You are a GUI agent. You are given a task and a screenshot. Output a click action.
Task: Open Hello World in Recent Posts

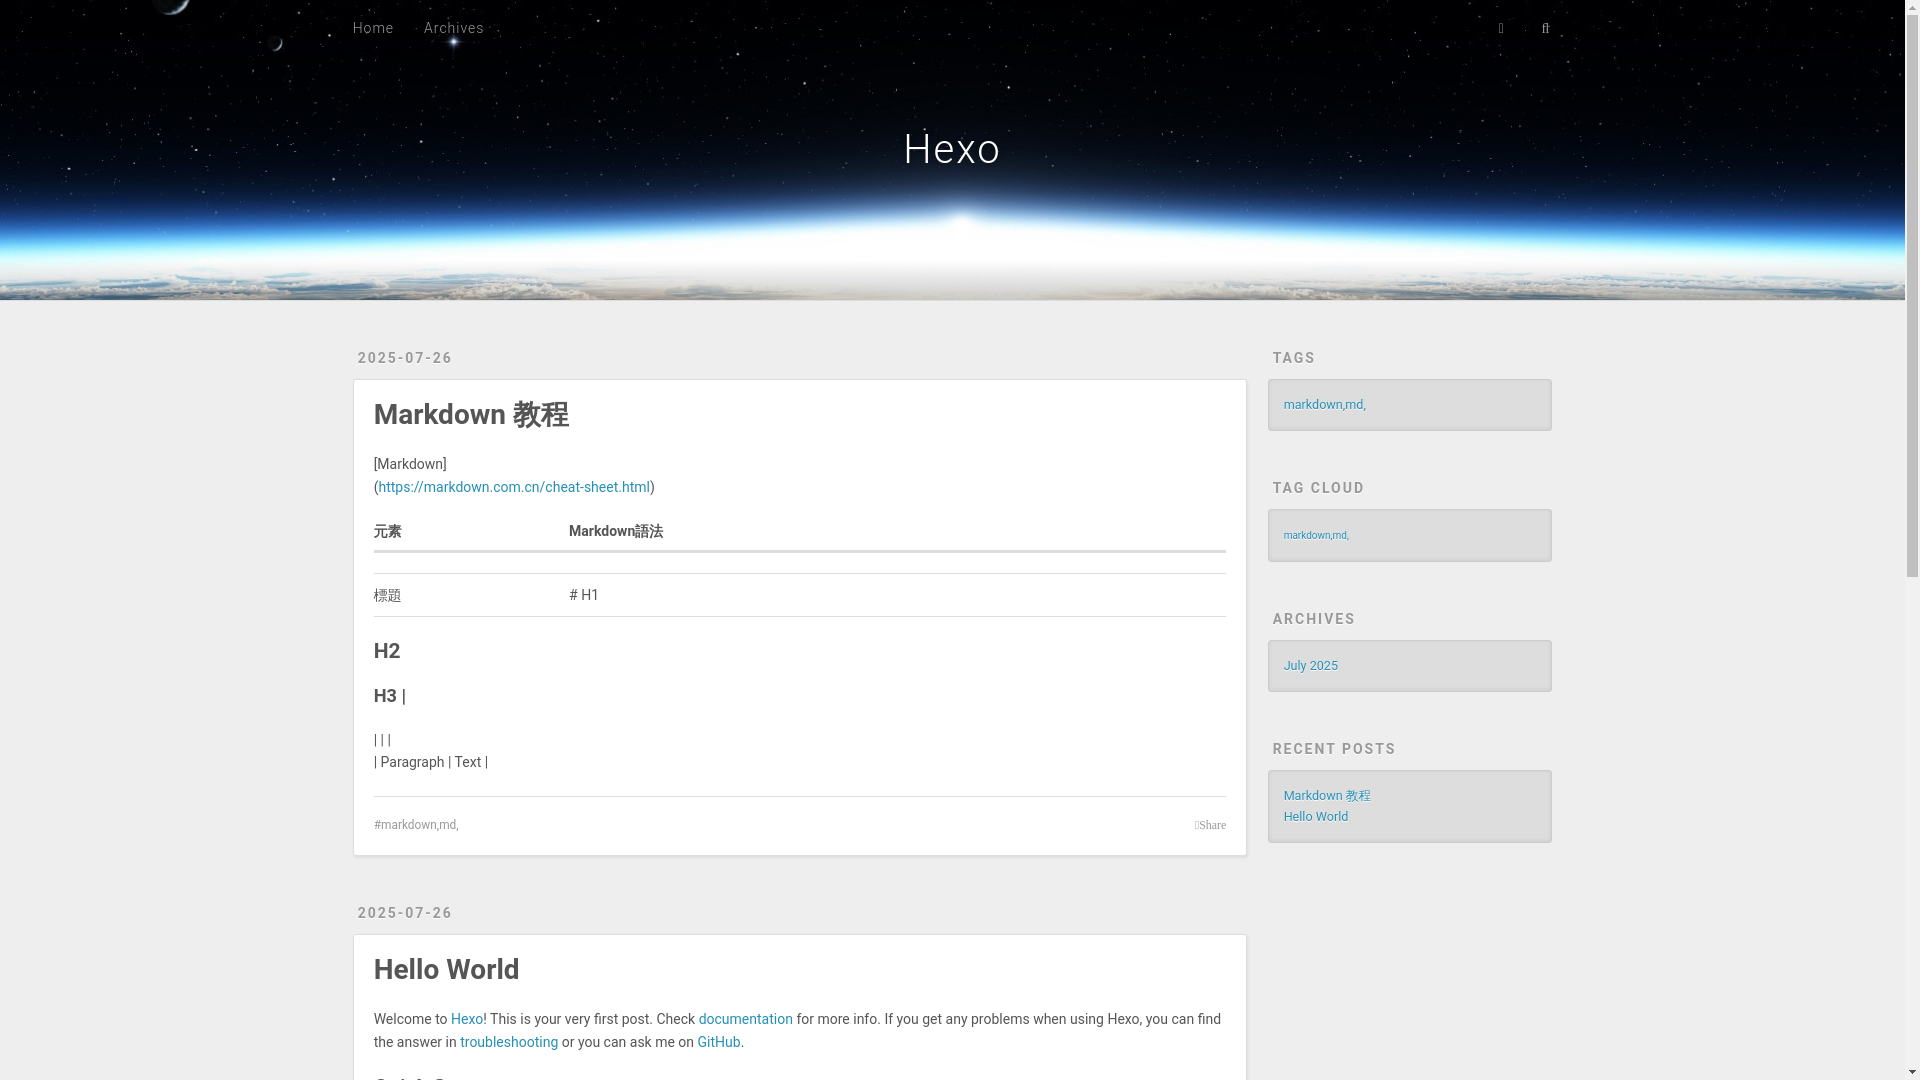tap(1316, 816)
